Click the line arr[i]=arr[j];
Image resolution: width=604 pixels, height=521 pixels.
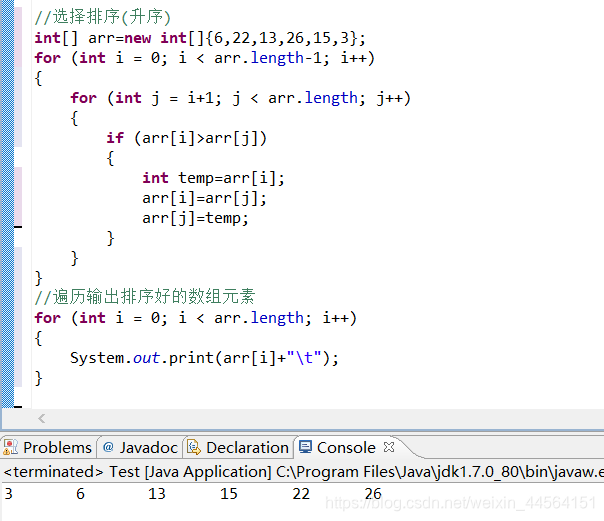coord(205,198)
